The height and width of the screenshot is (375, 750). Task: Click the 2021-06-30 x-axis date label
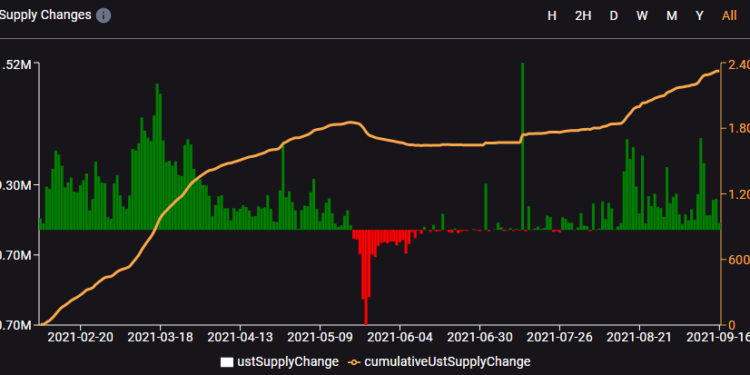click(479, 337)
